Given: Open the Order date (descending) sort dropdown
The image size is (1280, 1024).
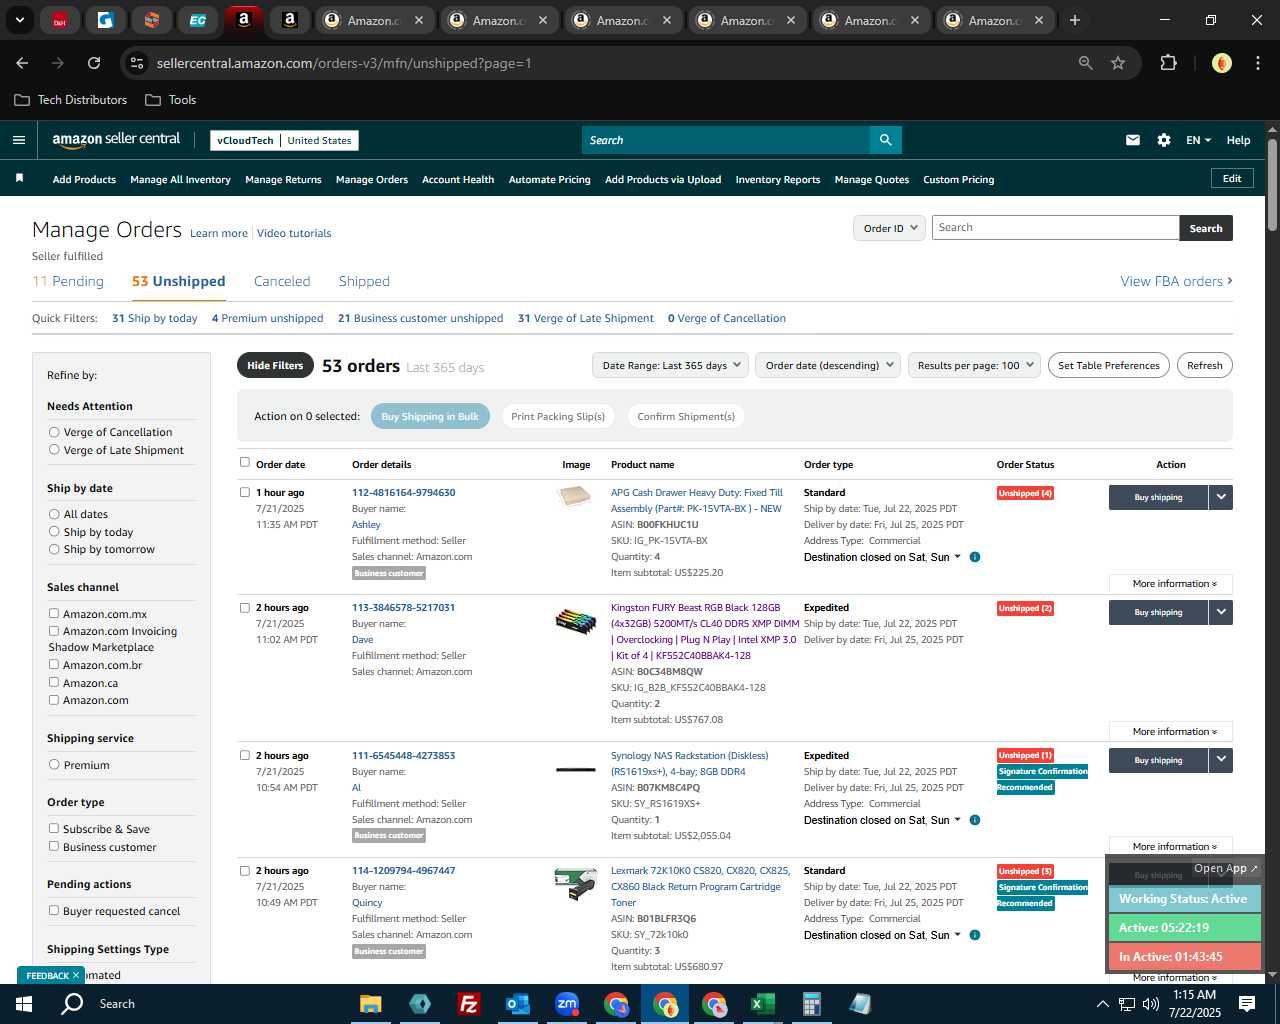Looking at the screenshot, I should [828, 365].
